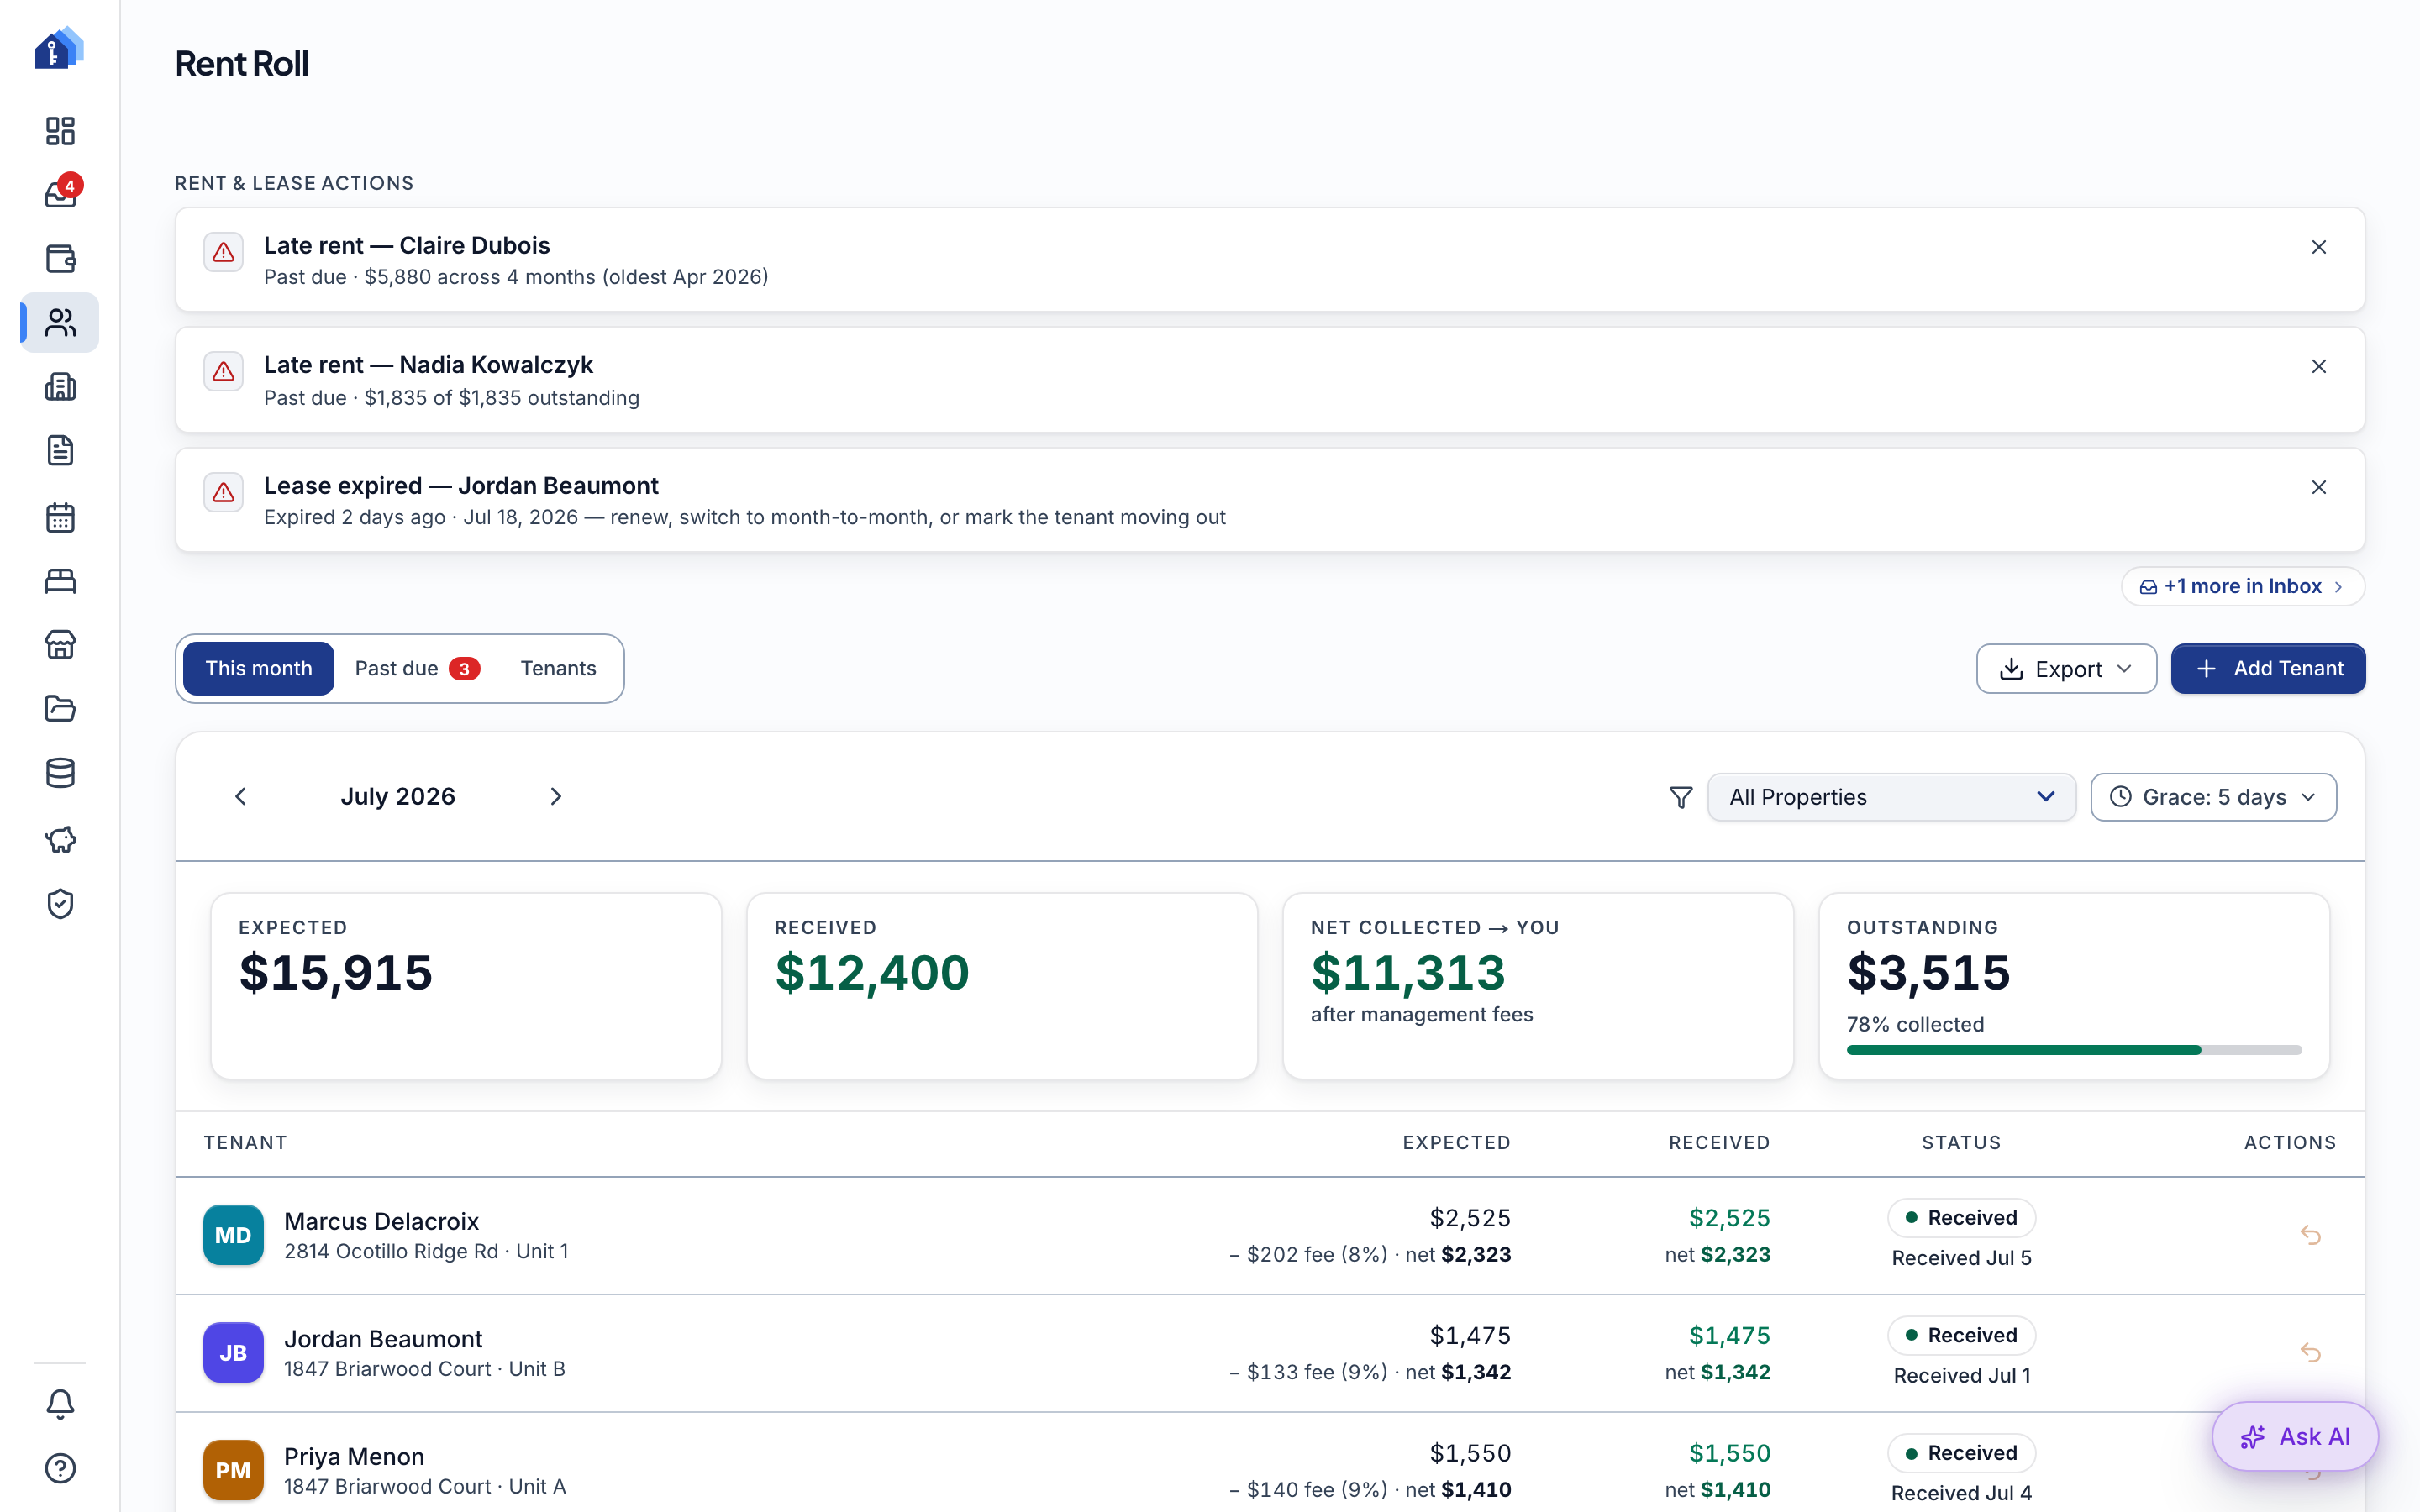The width and height of the screenshot is (2420, 1512).
Task: Undo payment for Marcus Delacroix
Action: [x=2310, y=1235]
